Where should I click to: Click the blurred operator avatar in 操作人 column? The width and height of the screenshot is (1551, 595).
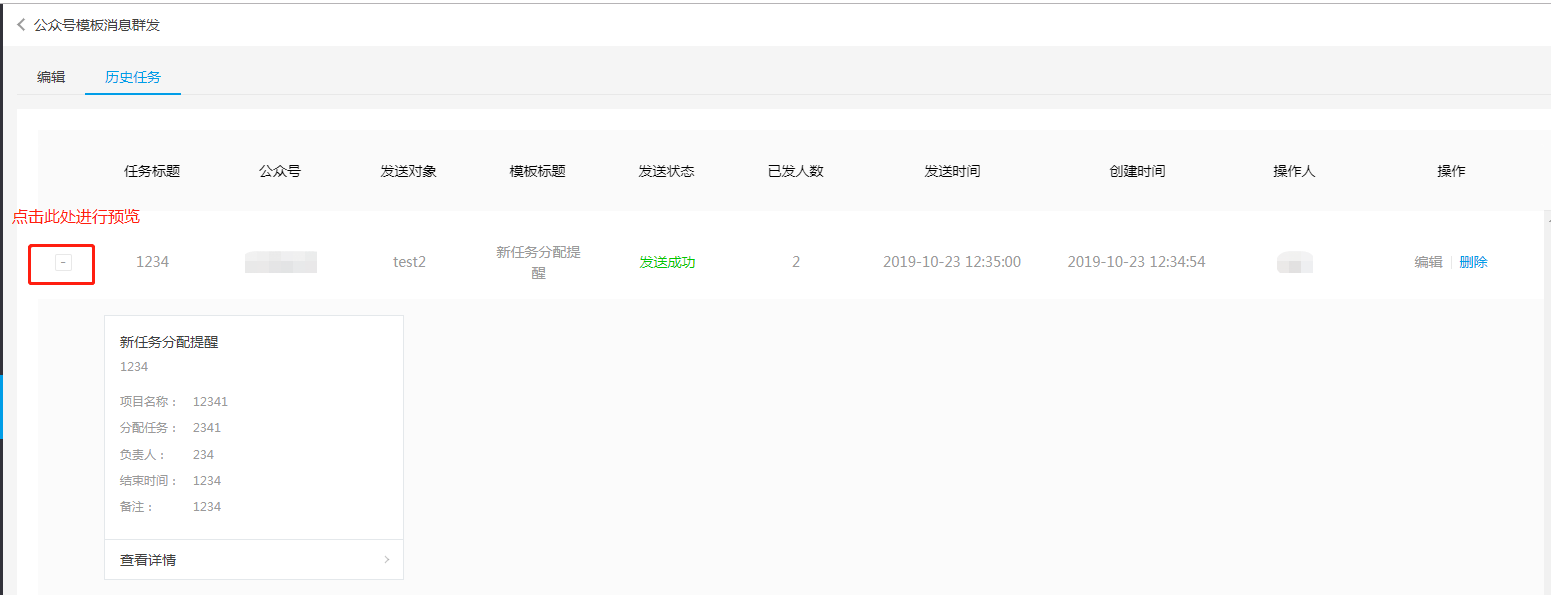pos(1295,263)
